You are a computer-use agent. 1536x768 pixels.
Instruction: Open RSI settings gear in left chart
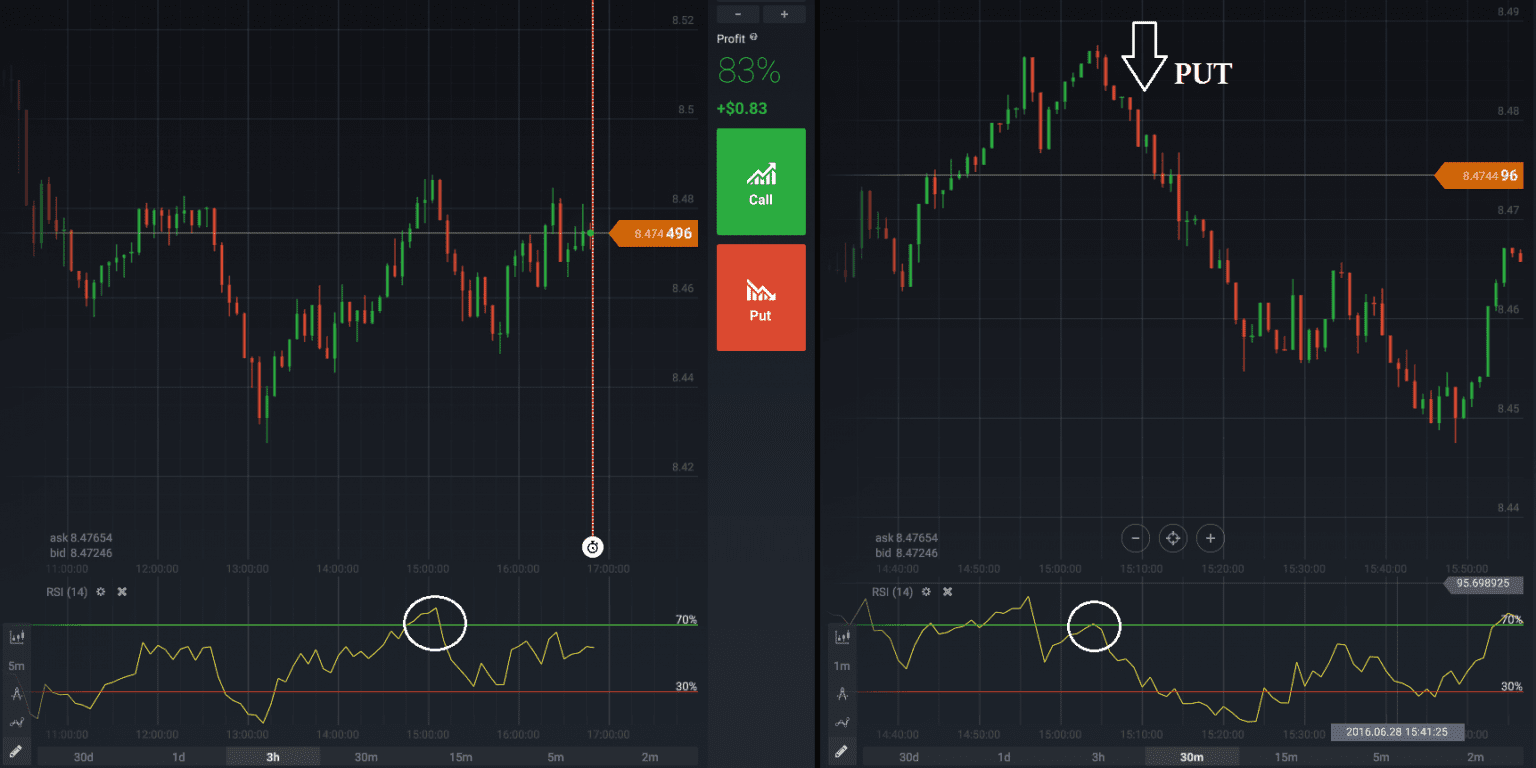point(100,592)
